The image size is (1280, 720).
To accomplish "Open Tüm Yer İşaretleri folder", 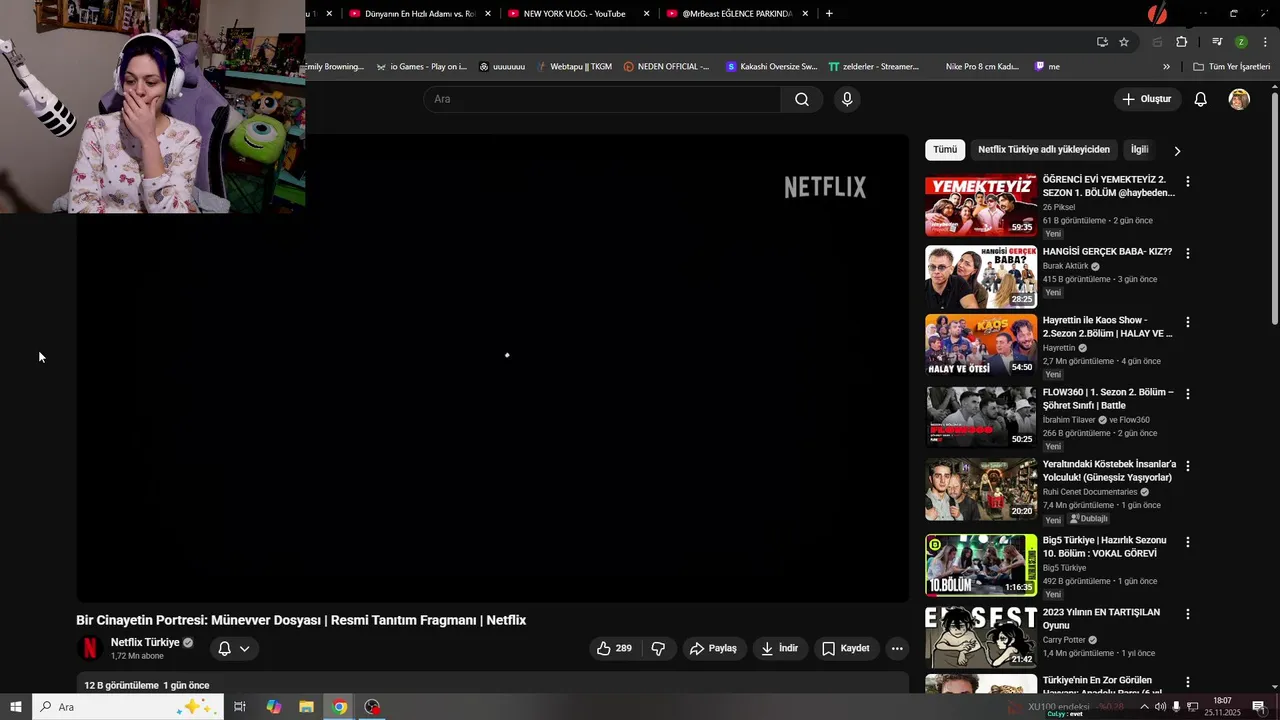I will point(1231,67).
